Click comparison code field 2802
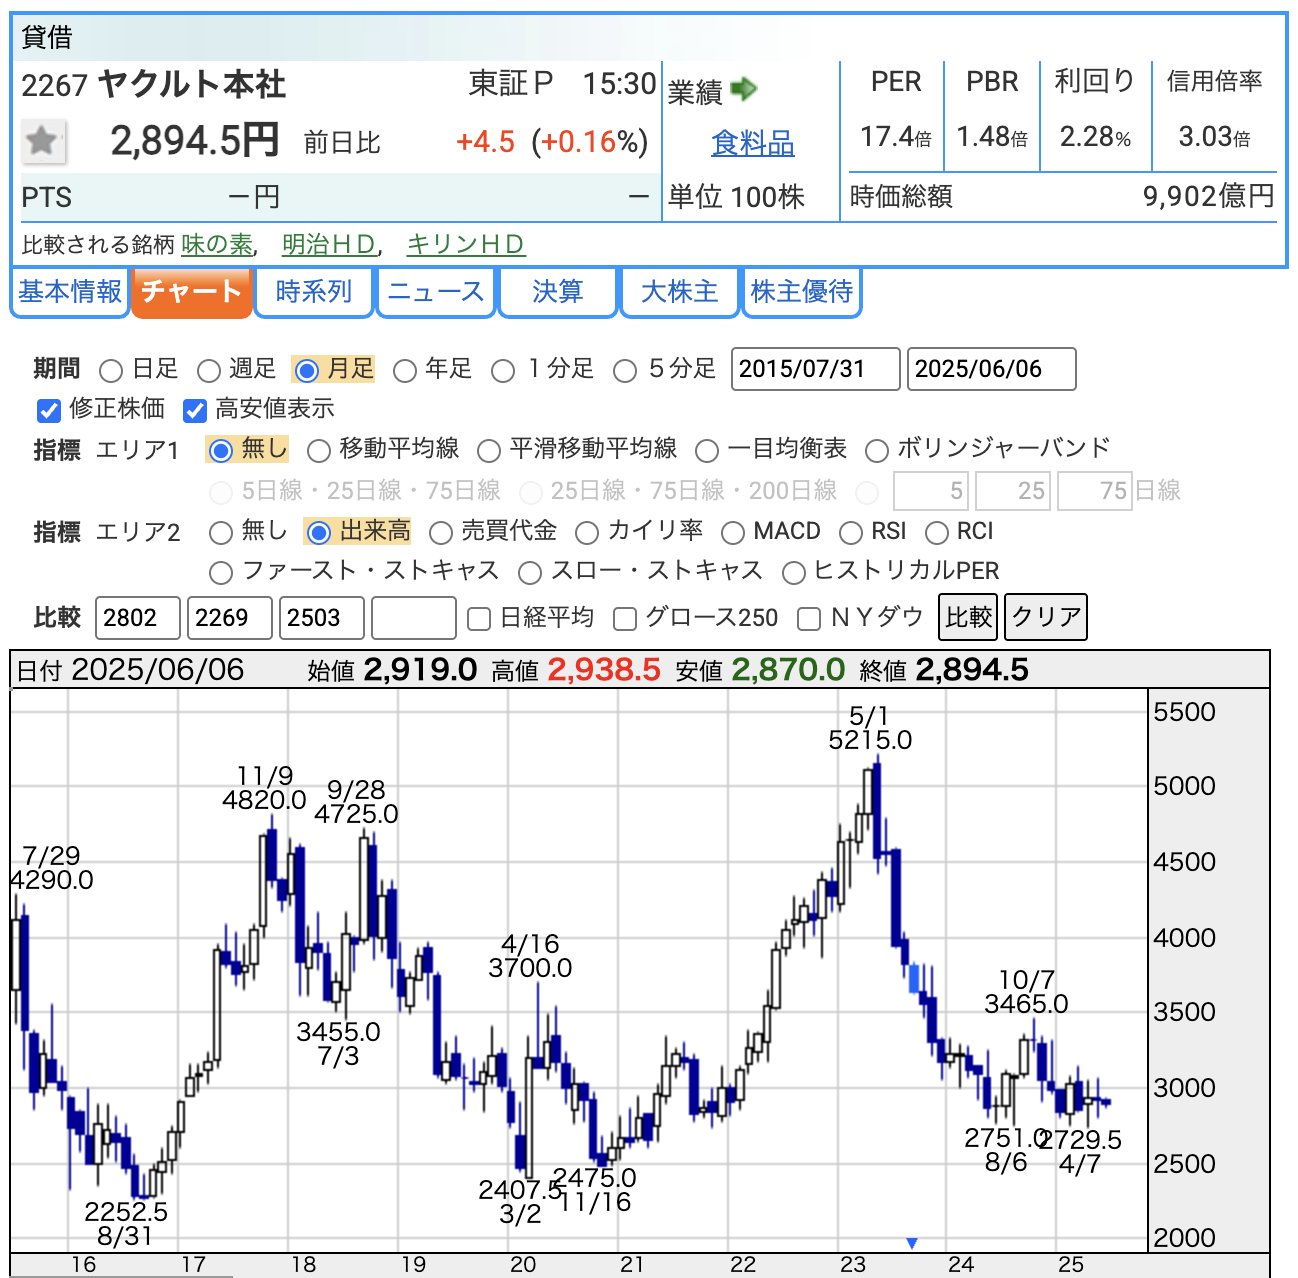This screenshot has height=1278, width=1298. [138, 618]
